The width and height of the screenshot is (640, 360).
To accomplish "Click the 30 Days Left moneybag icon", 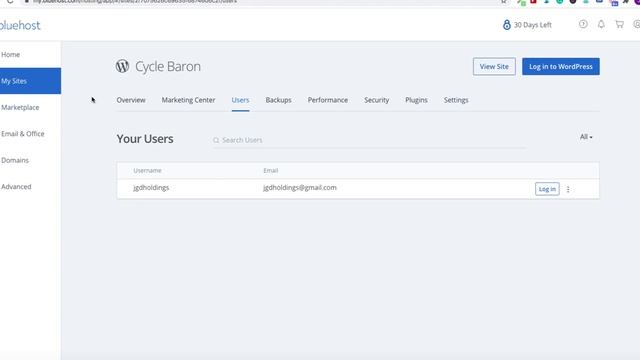I will coord(507,25).
